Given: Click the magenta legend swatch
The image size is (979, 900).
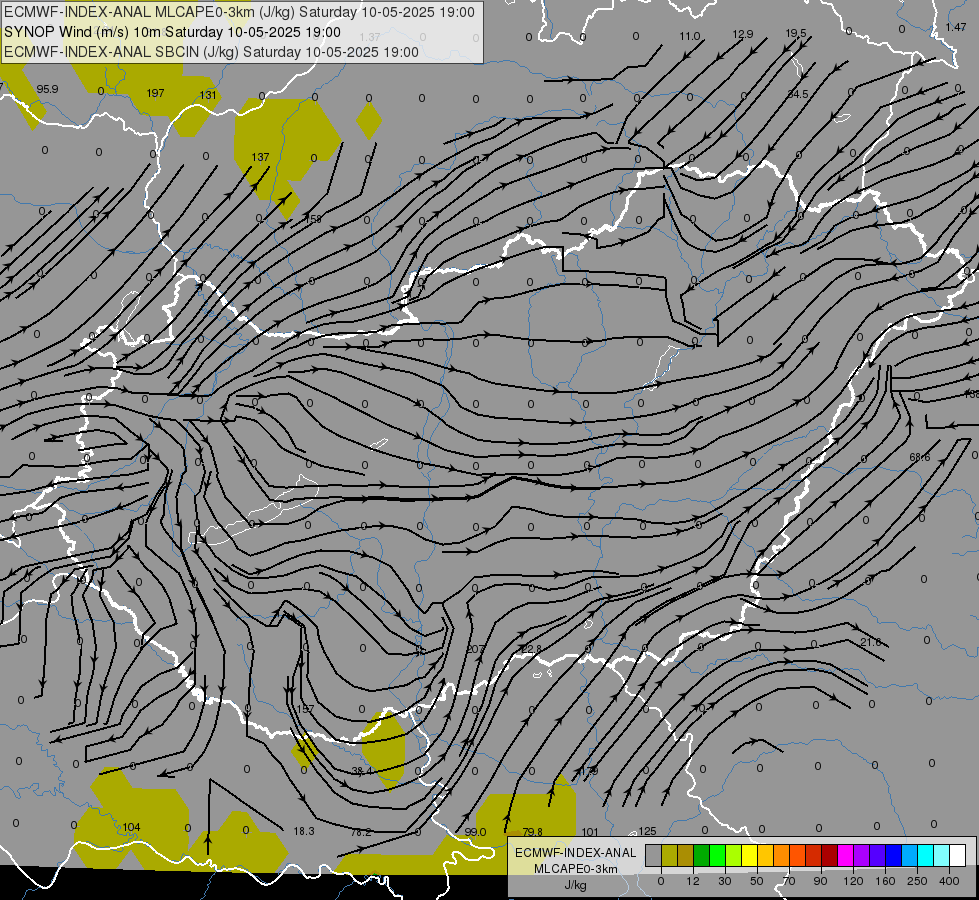Looking at the screenshot, I should click(845, 855).
